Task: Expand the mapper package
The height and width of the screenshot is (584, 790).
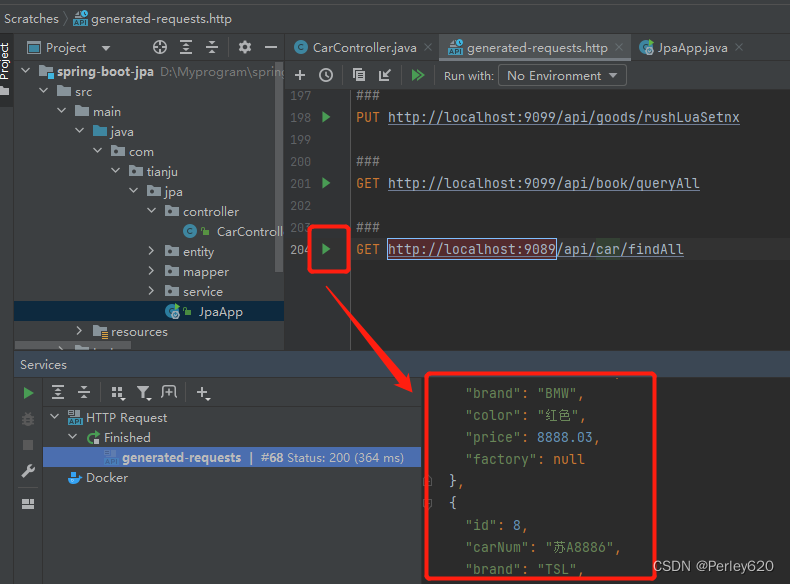Action: 152,271
